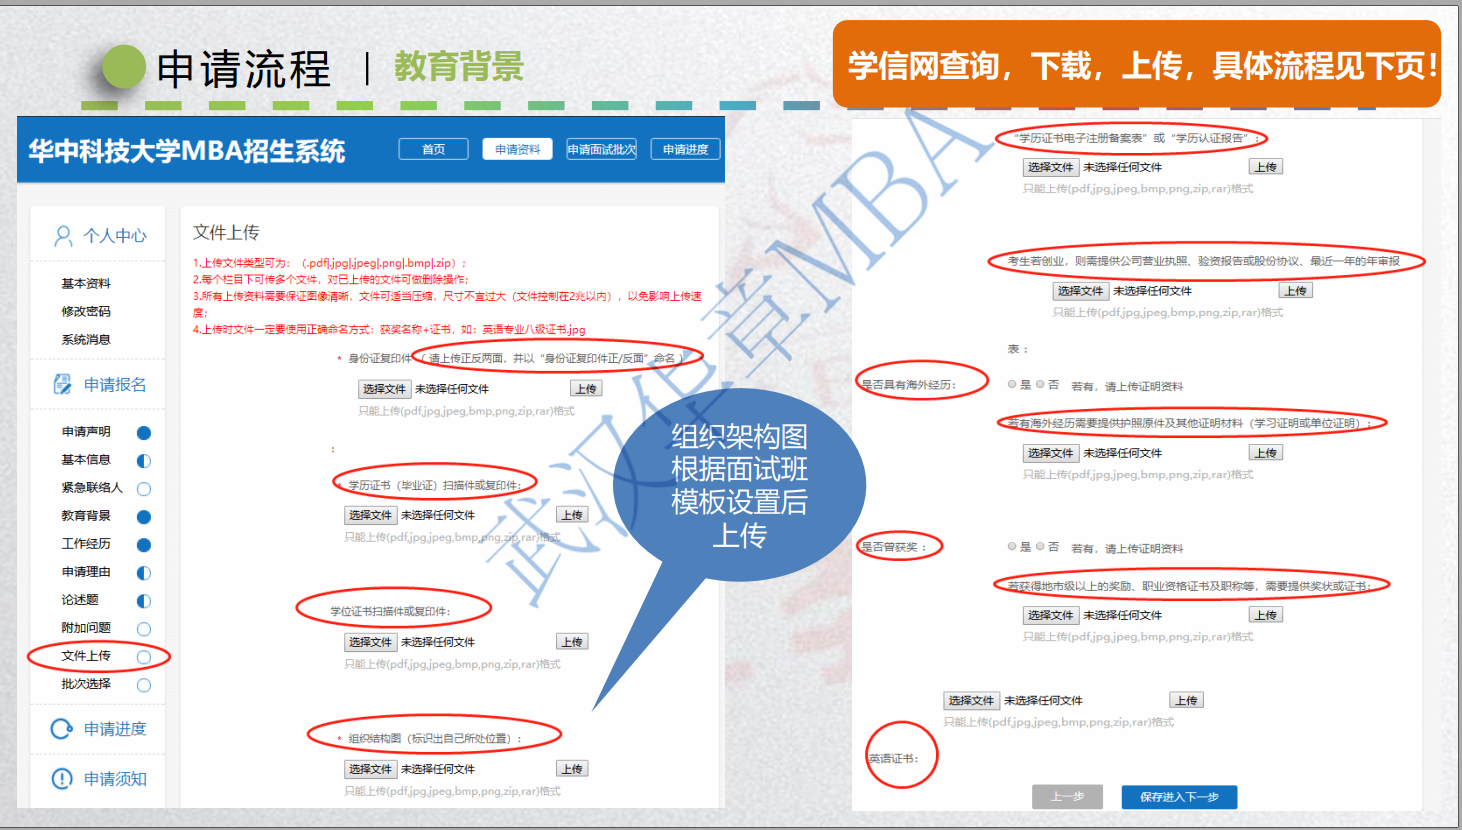Viewport: 1462px width, 830px height.
Task: Click 申请进度 sidebar heading text
Action: coord(115,729)
